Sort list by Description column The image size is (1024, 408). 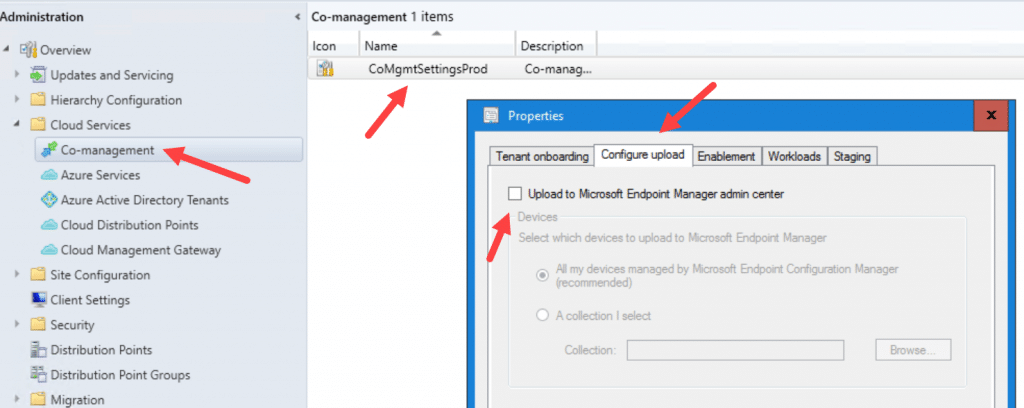[x=556, y=46]
